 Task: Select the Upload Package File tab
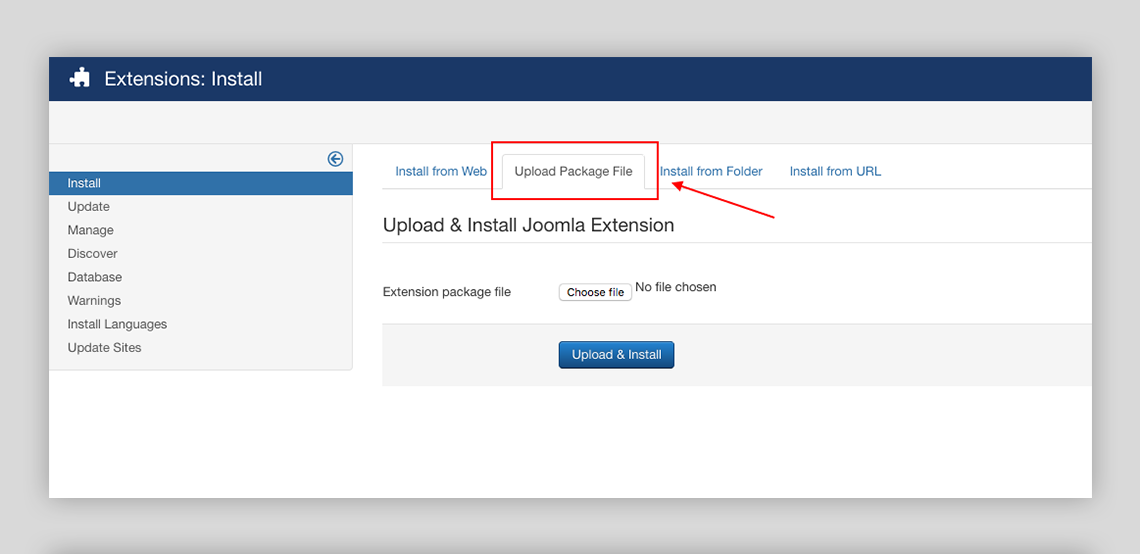573,171
